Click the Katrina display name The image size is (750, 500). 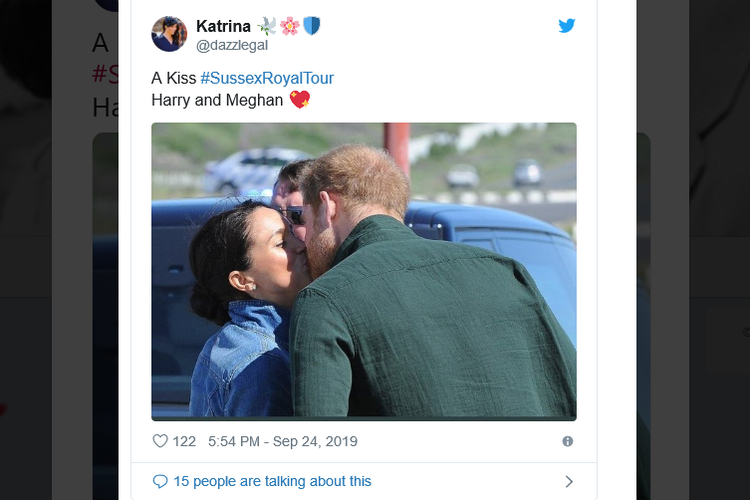click(x=223, y=26)
